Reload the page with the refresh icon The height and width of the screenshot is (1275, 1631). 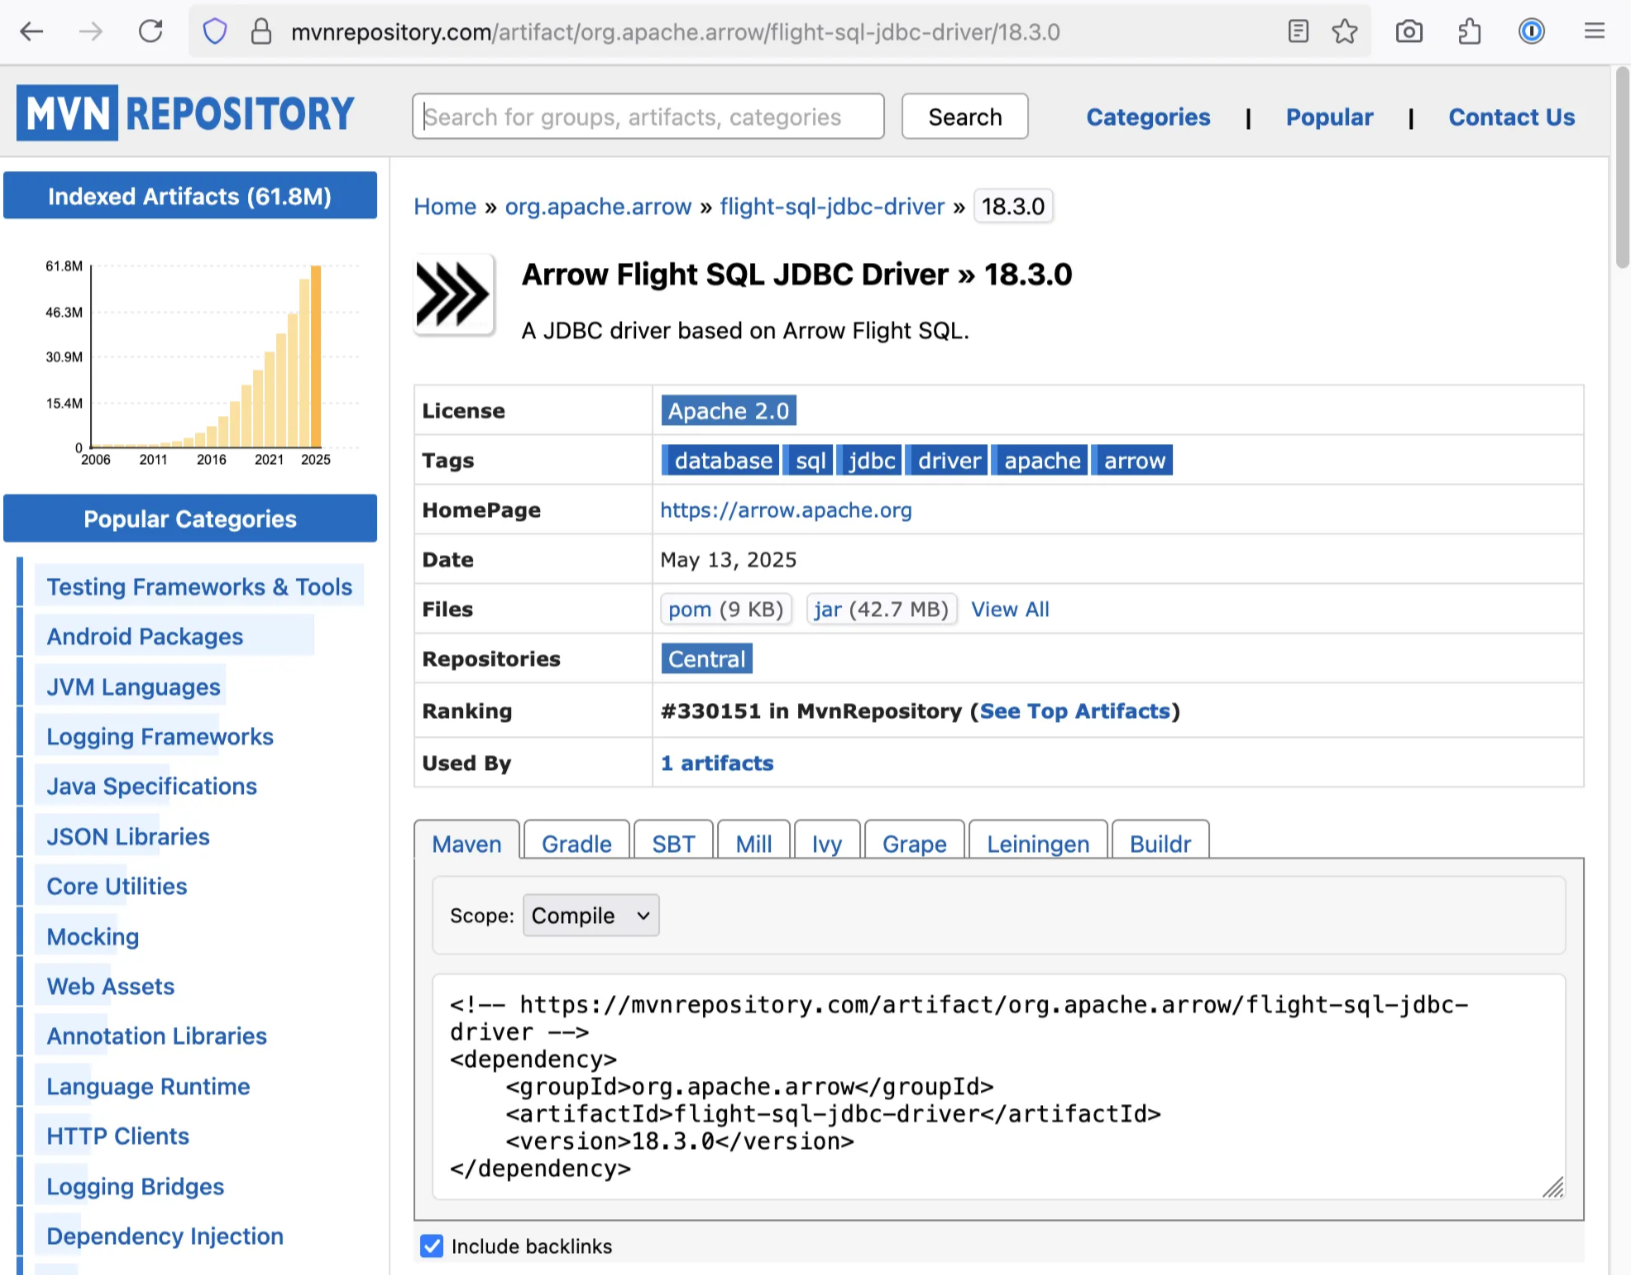151,32
